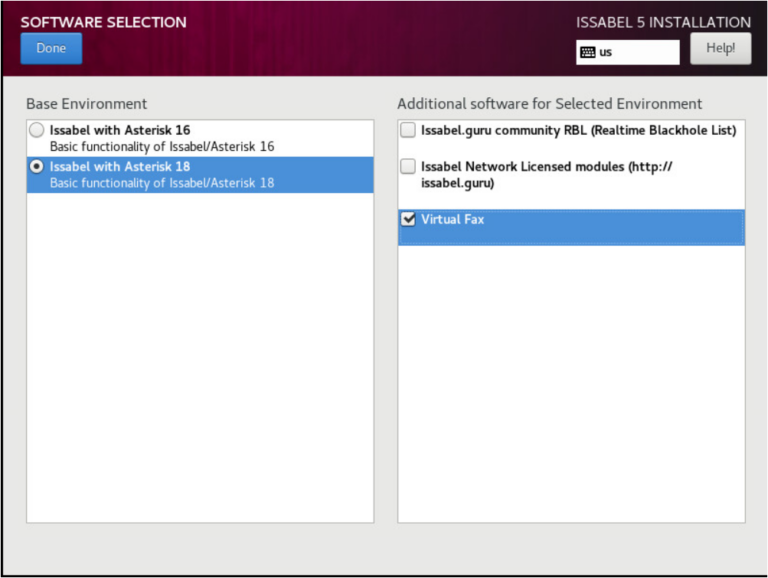Enable the Issabel.guru community RBL checkbox
Image resolution: width=768 pixels, height=578 pixels.
point(408,130)
